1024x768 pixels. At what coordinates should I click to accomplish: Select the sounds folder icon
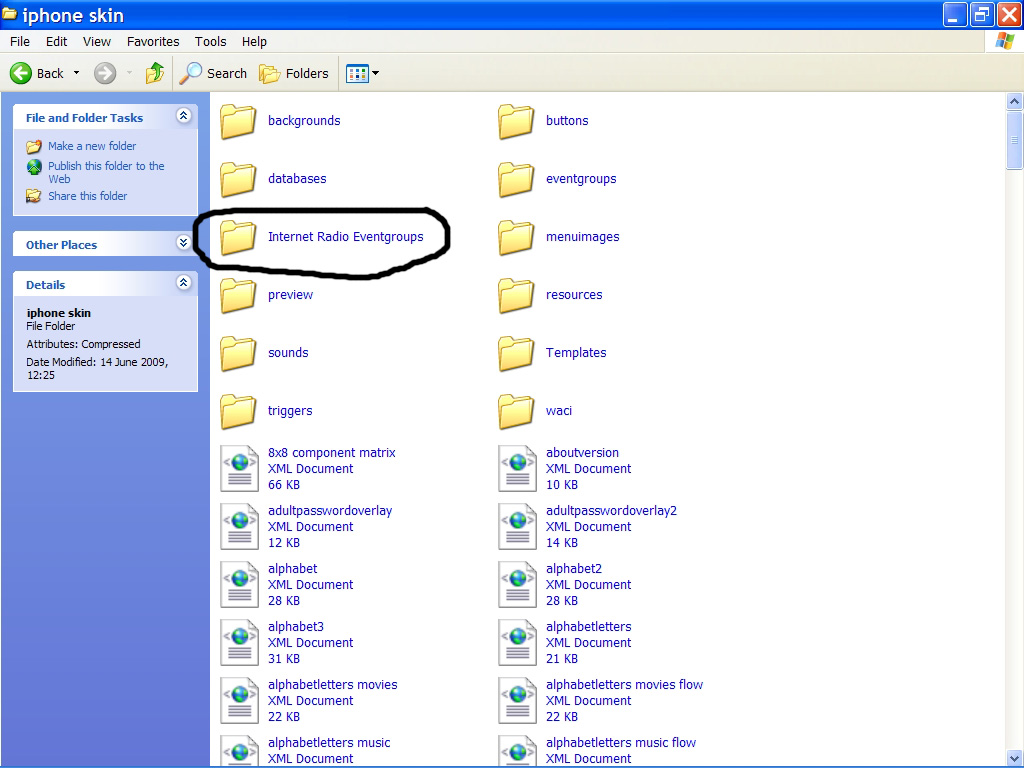click(238, 353)
